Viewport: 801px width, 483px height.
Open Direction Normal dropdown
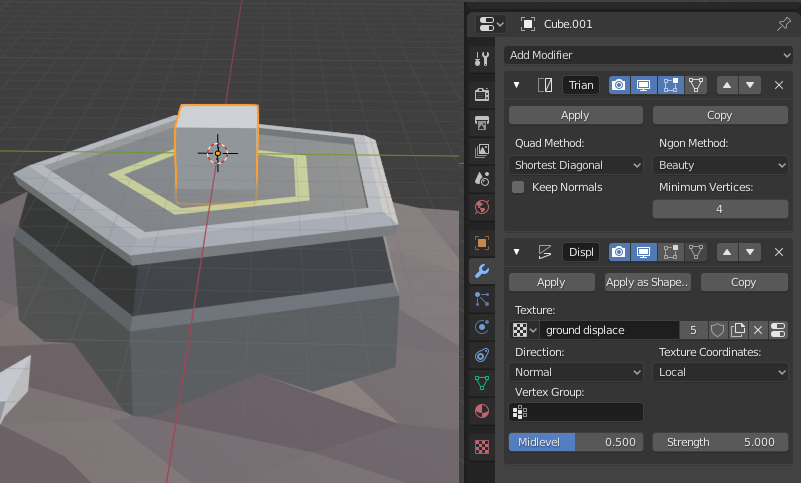click(576, 372)
